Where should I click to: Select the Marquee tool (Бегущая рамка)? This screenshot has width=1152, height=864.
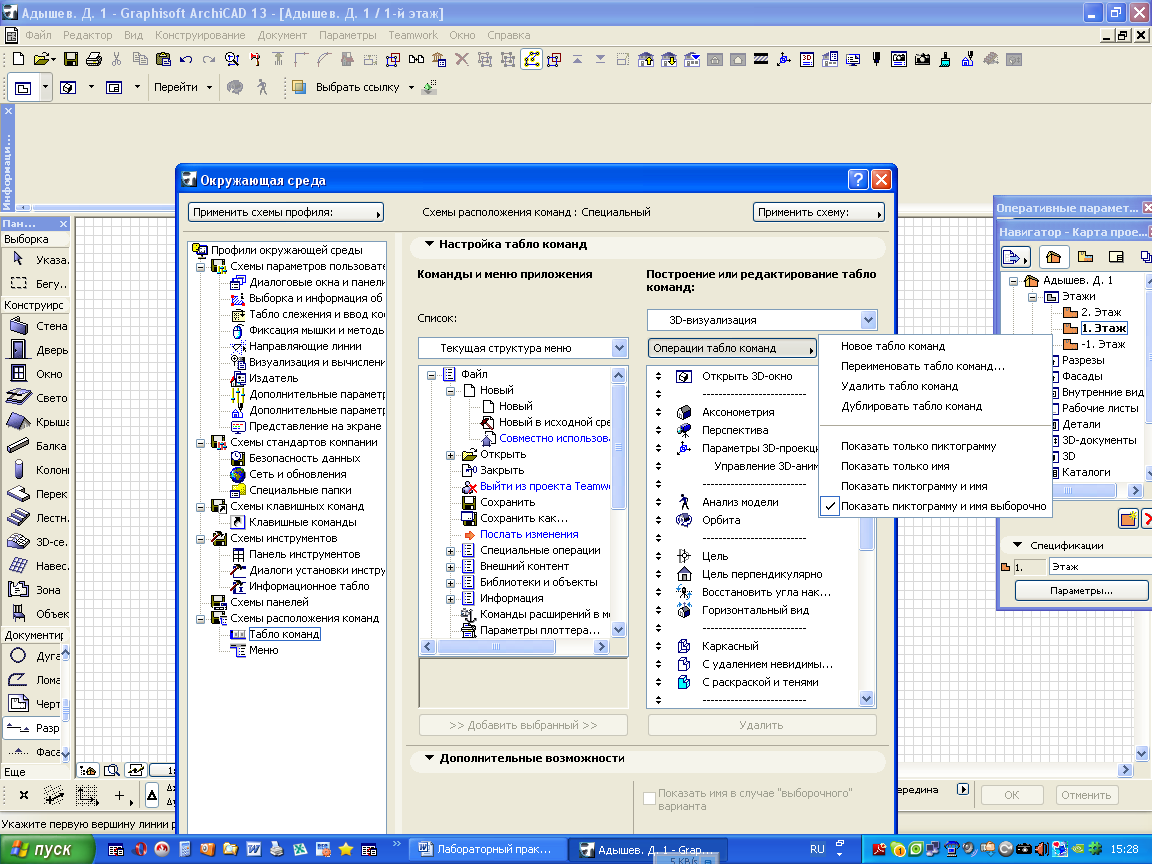35,283
